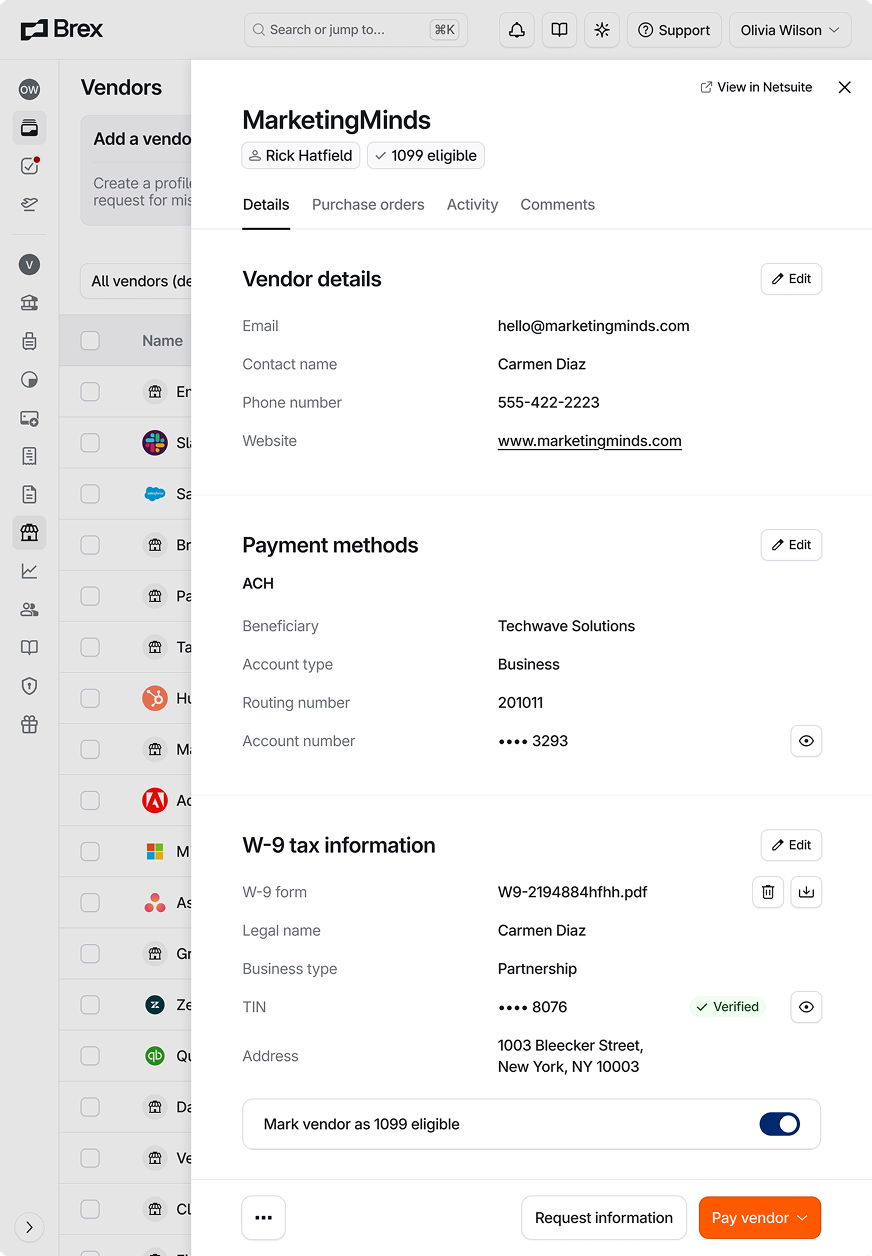Click the 1099 eligible chip

[x=426, y=155]
